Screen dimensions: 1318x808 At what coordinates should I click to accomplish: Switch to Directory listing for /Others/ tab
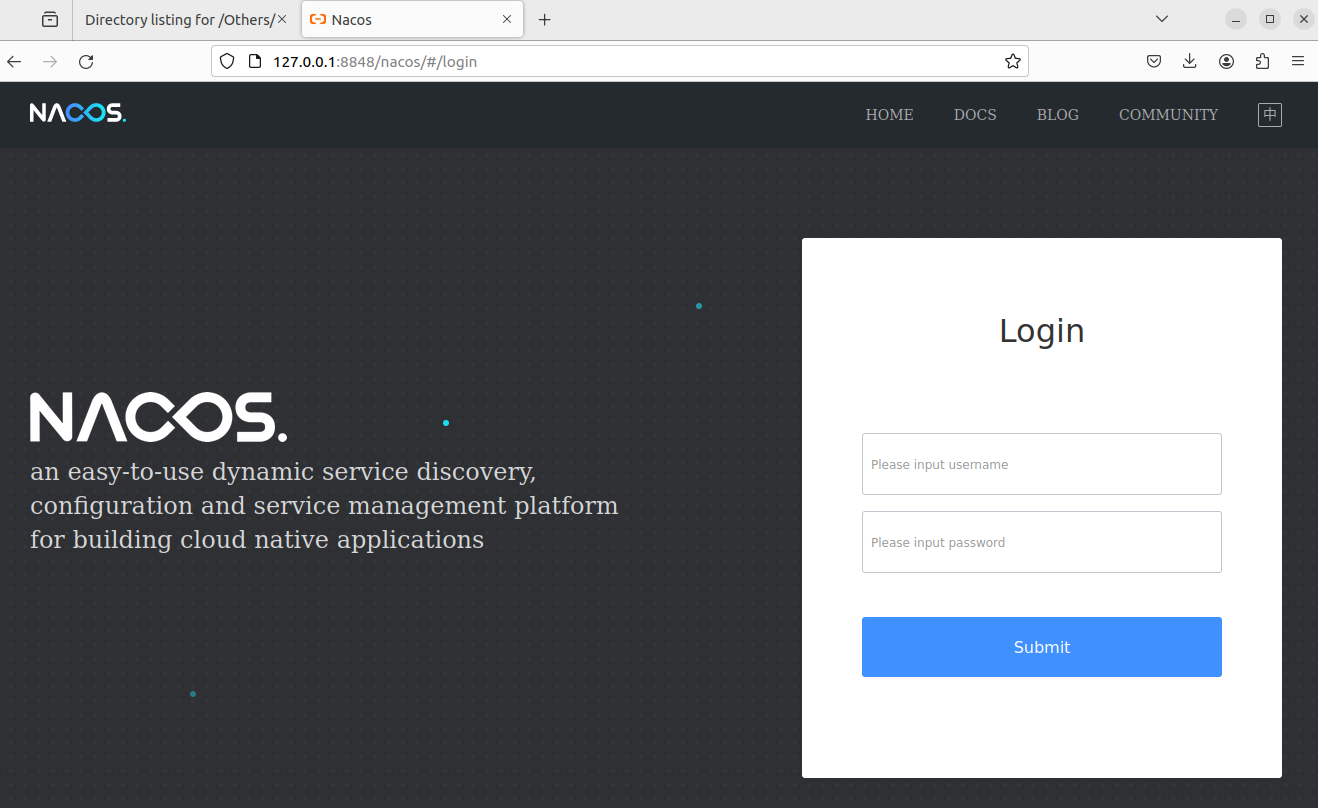(186, 20)
